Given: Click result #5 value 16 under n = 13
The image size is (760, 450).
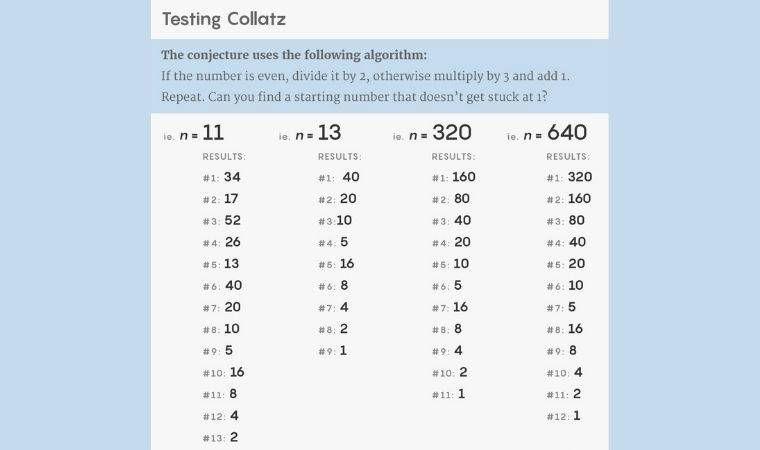Looking at the screenshot, I should [347, 264].
